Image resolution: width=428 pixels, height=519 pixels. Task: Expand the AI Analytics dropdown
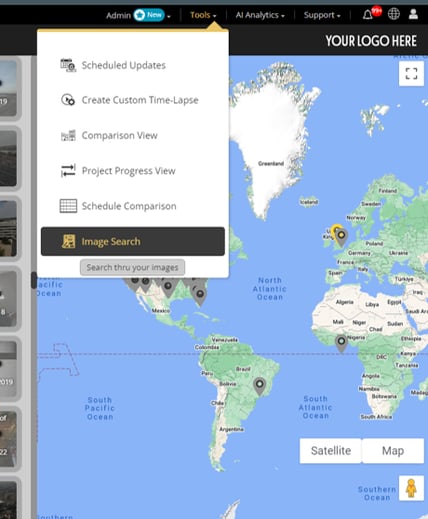point(260,15)
